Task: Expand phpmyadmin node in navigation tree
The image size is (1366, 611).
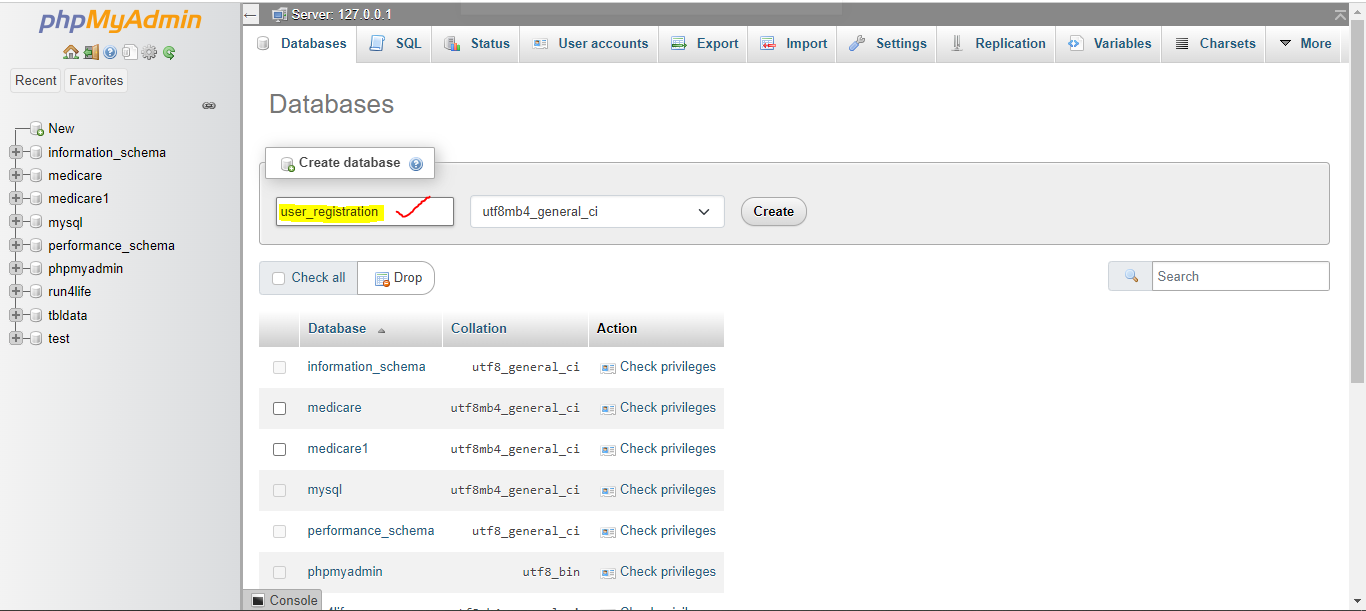Action: tap(16, 268)
